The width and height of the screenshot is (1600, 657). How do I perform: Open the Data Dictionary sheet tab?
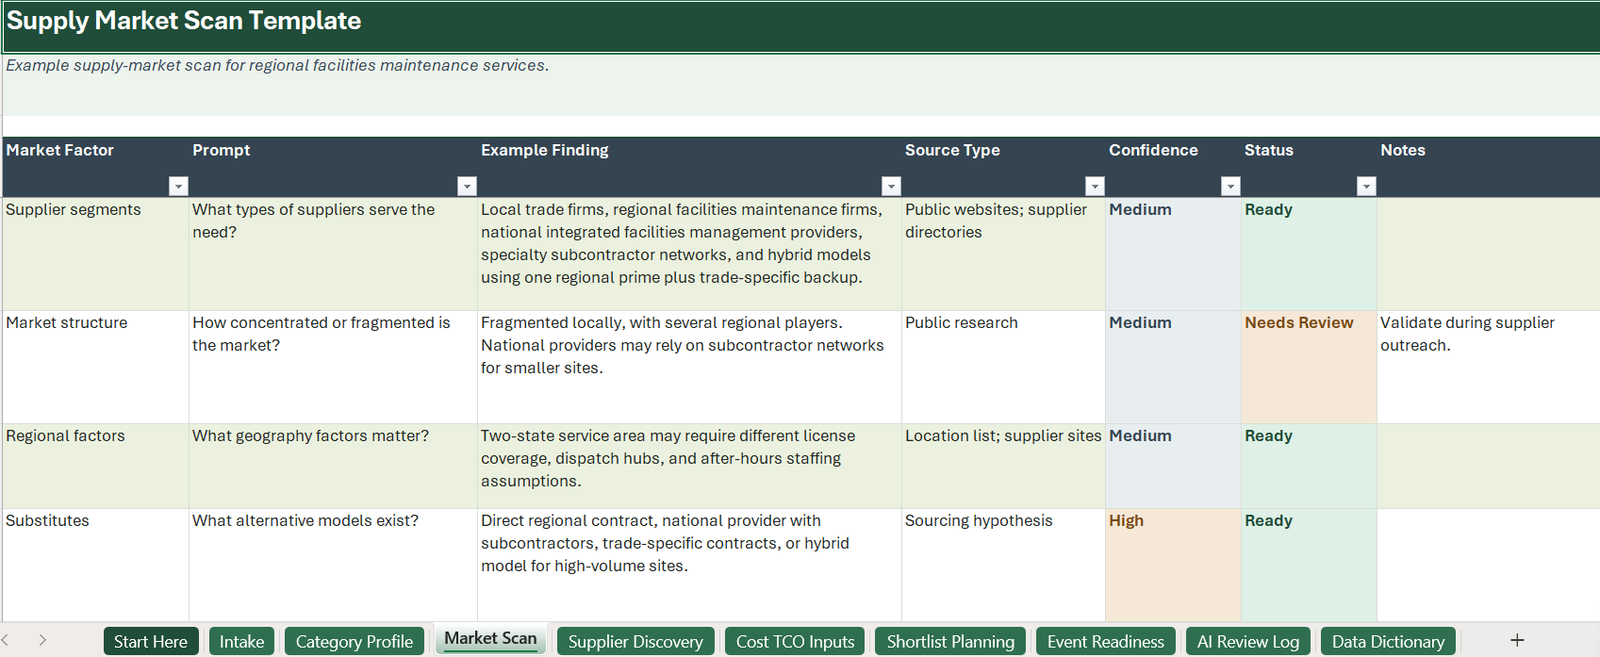coord(1388,641)
